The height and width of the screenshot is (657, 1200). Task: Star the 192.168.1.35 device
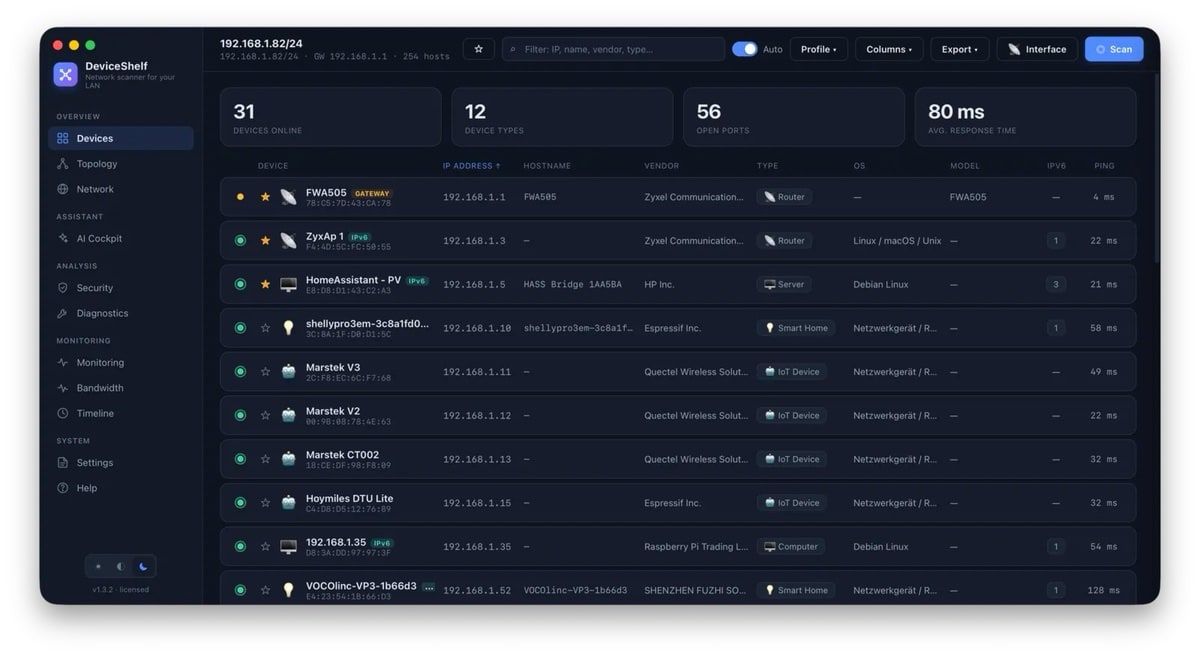coord(265,547)
